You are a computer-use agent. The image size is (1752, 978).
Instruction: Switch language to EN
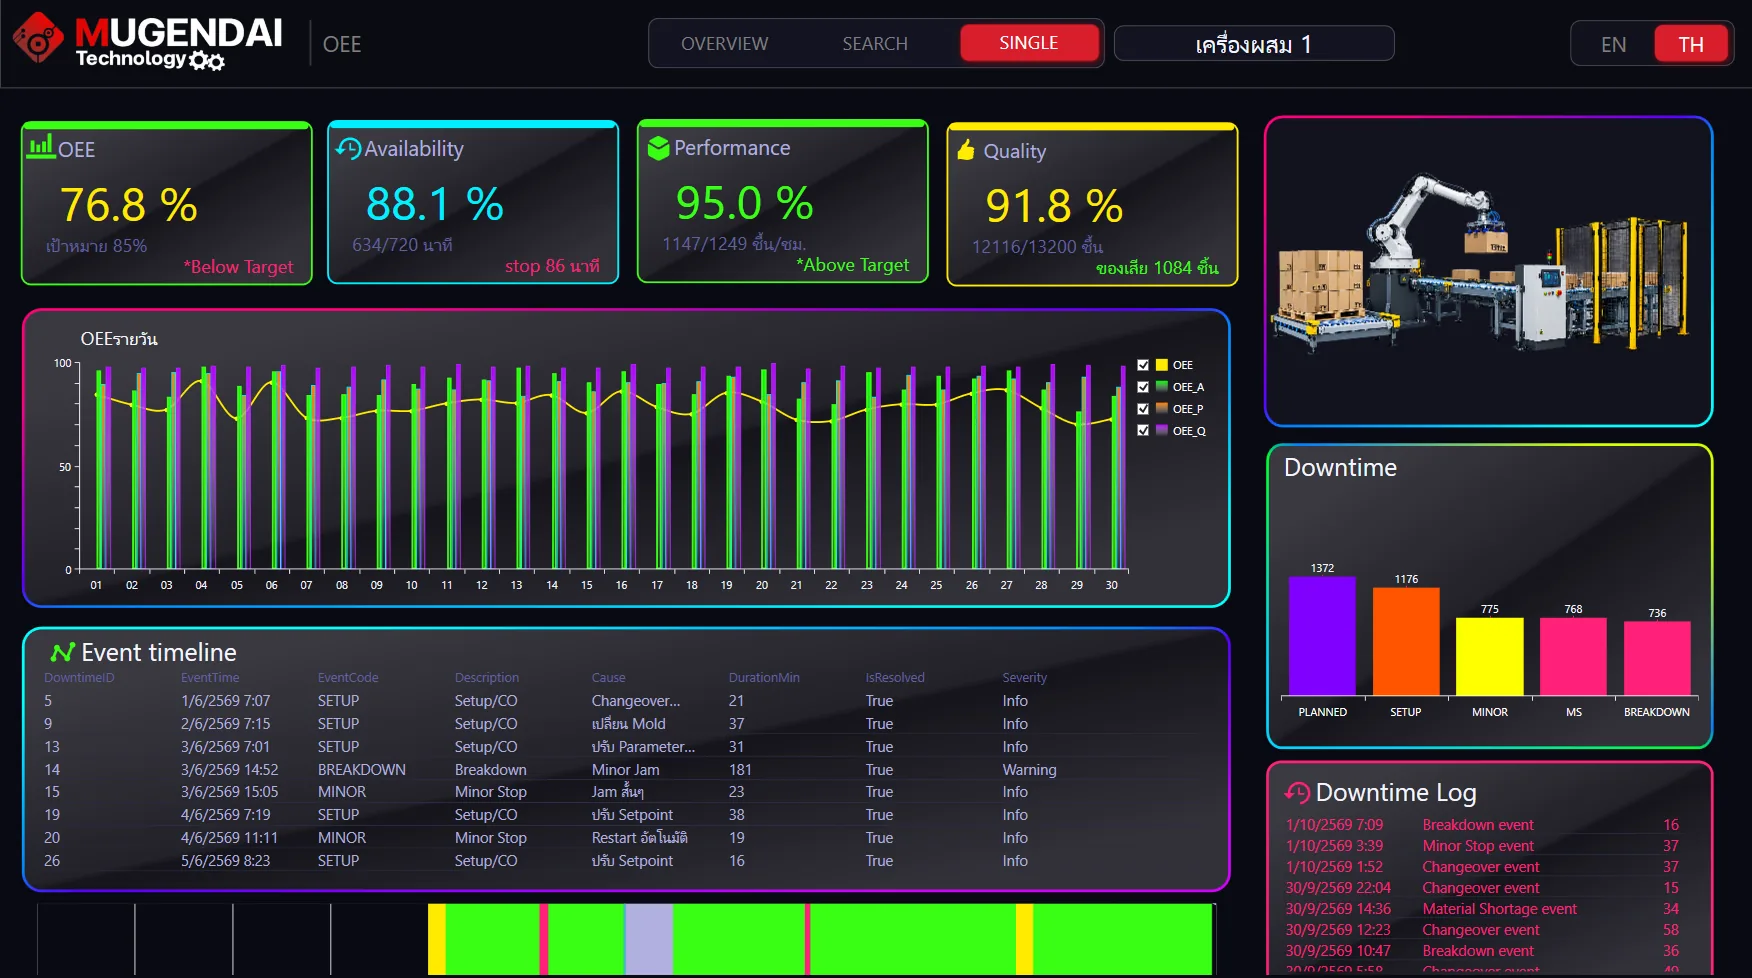(x=1613, y=44)
